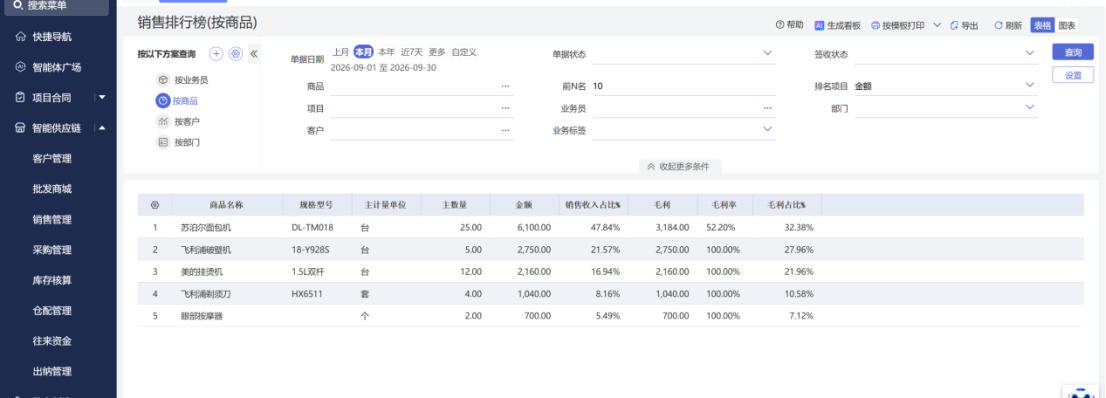Add a new query scheme with plus icon
This screenshot has height=398, width=1106.
tap(217, 54)
